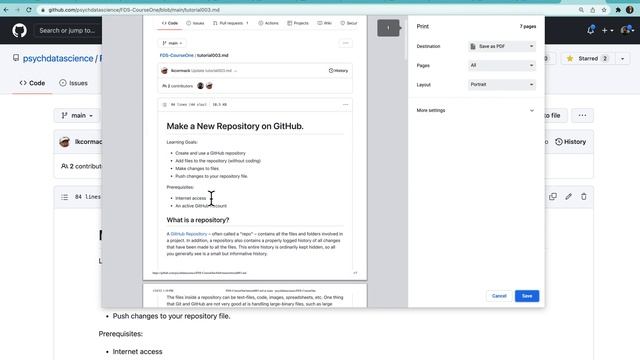Open the notifications bell
Viewport: 640px width, 360px height.
591,30
